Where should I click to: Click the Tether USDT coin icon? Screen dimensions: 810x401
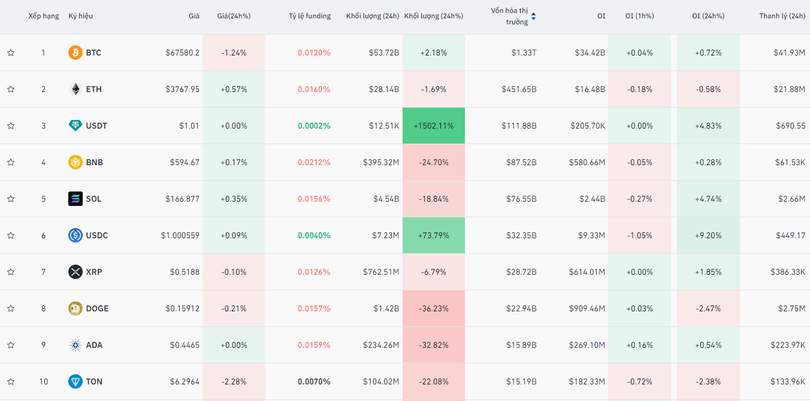pyautogui.click(x=75, y=126)
